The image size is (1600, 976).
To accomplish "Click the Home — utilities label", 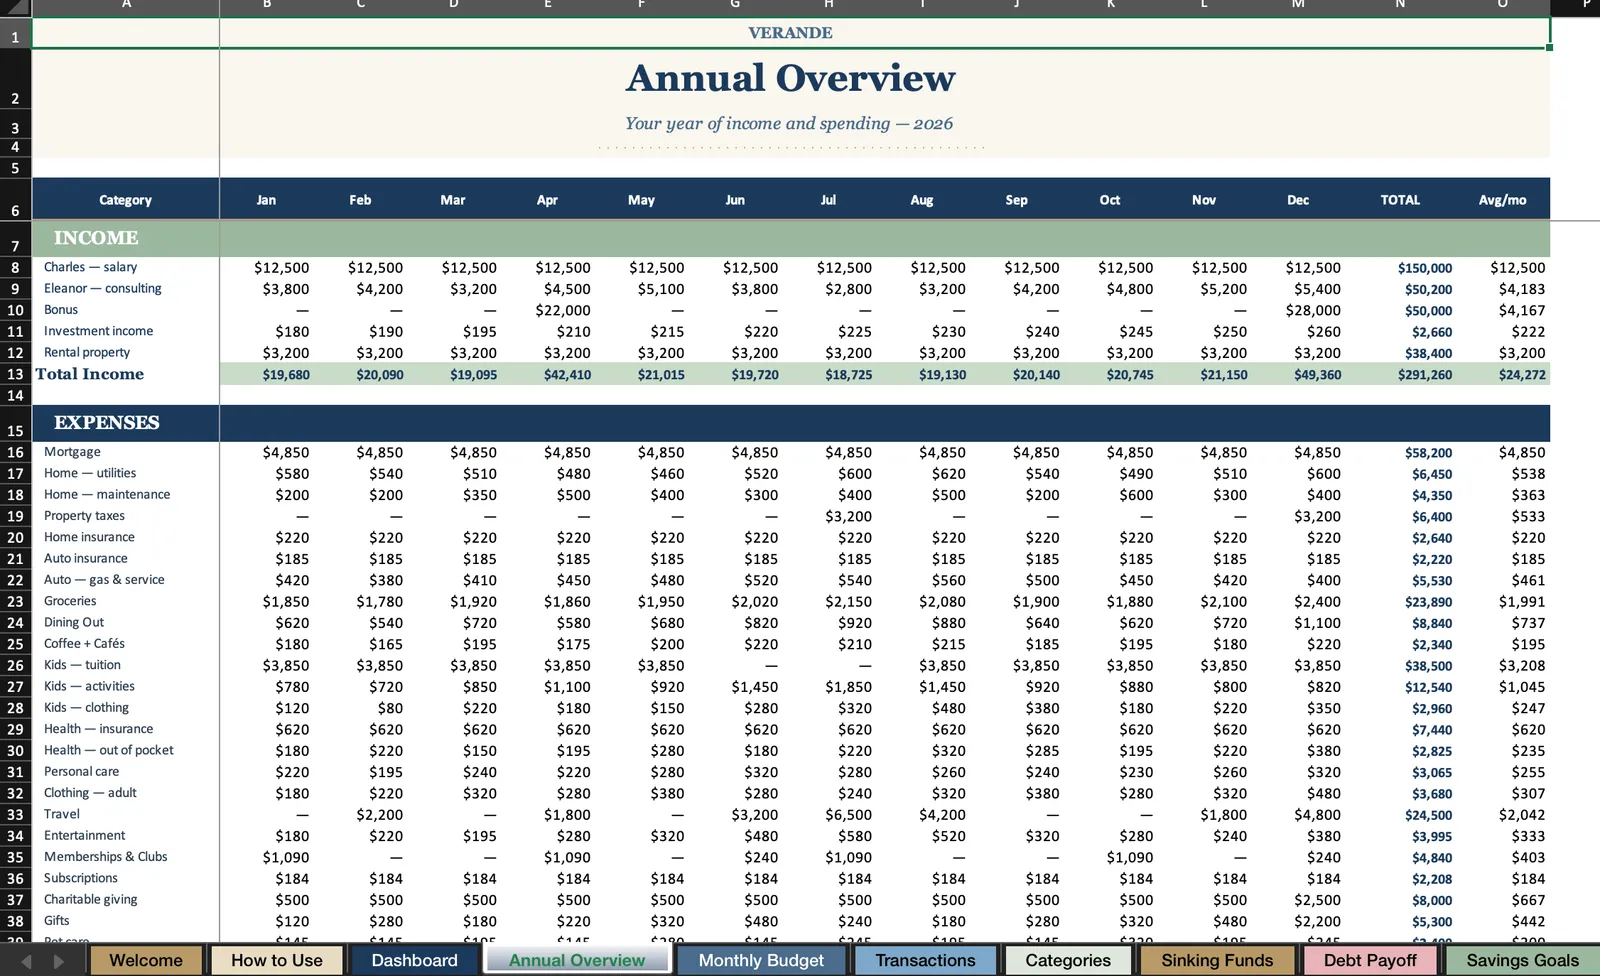I will (x=90, y=473).
